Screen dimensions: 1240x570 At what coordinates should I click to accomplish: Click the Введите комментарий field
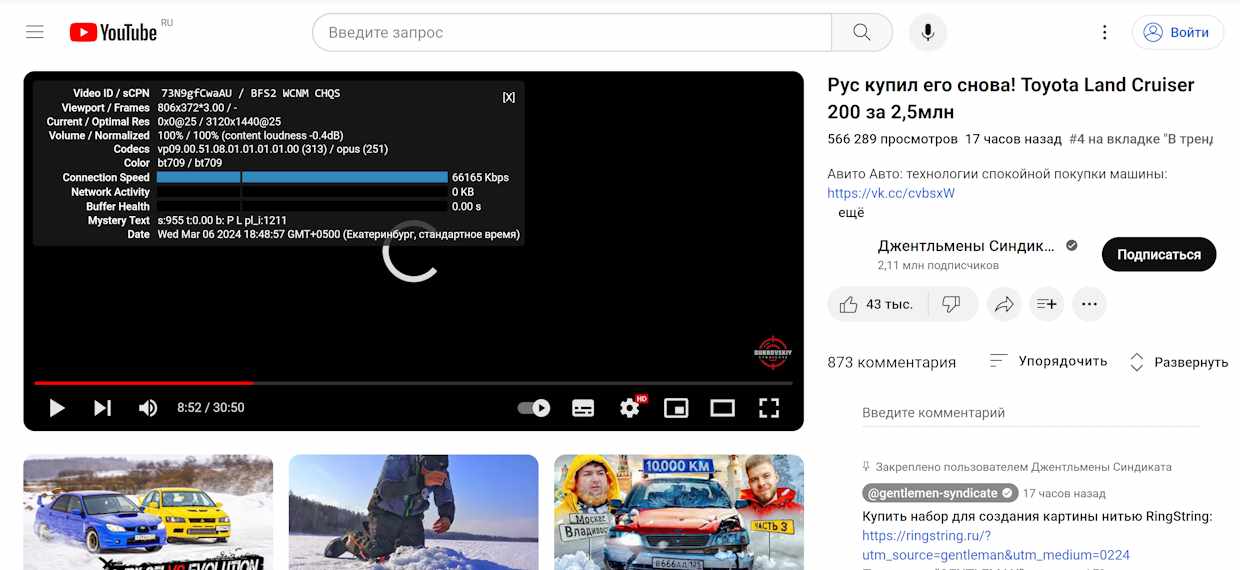[1031, 413]
